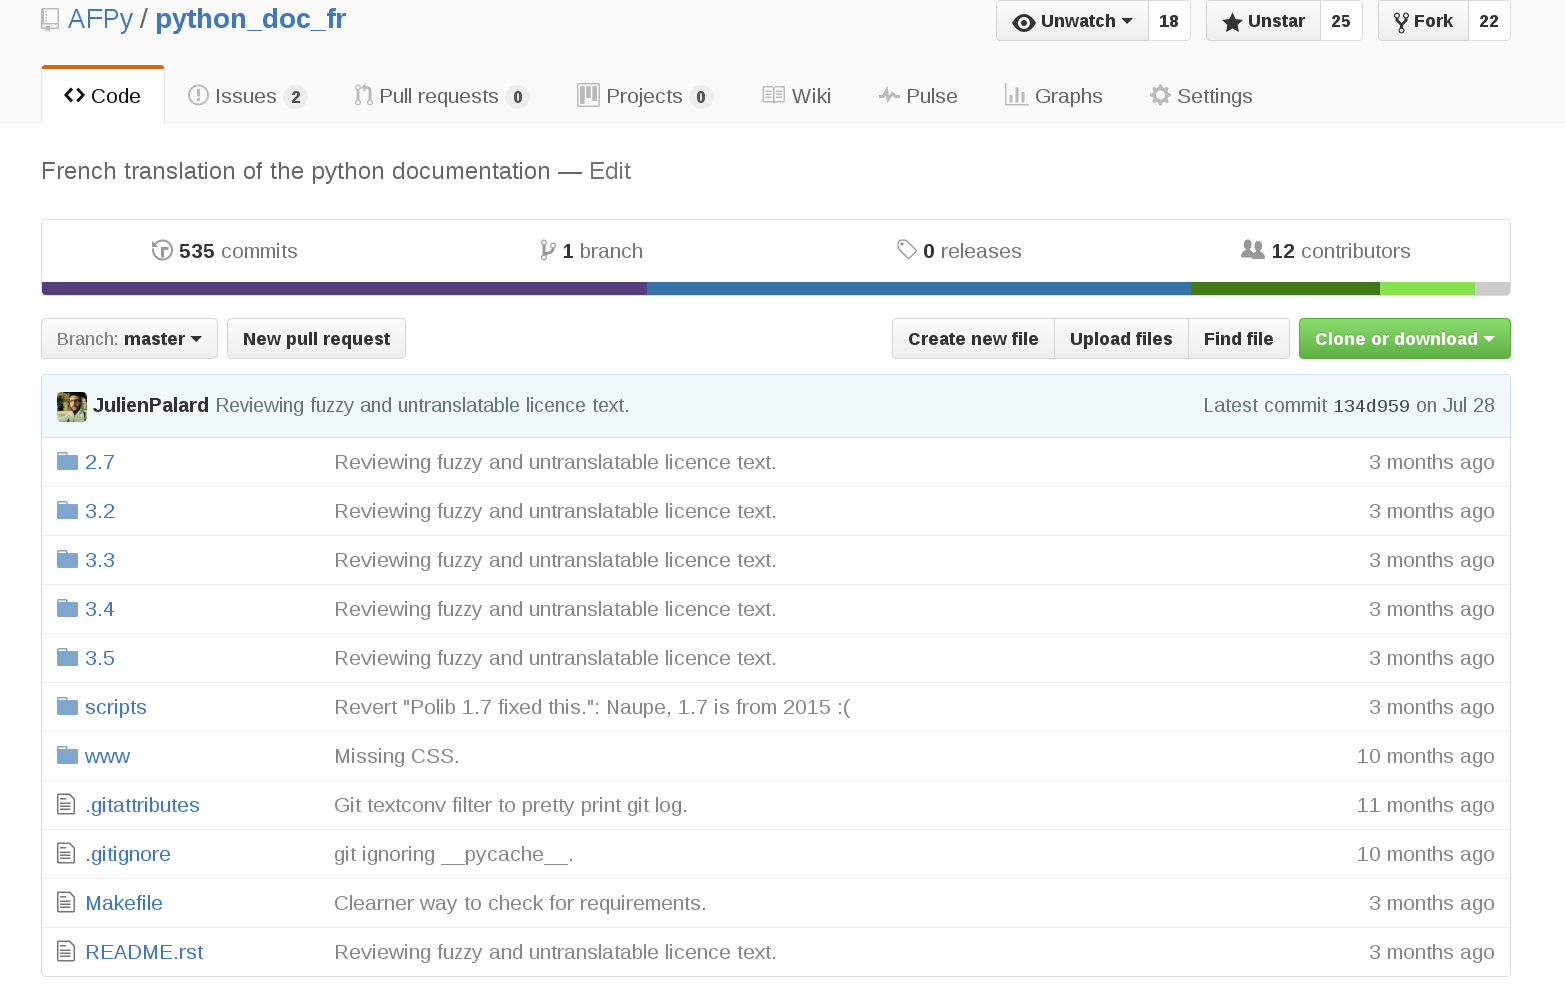The height and width of the screenshot is (988, 1565).
Task: Click the tag icon beside 0 releases
Action: coord(907,250)
